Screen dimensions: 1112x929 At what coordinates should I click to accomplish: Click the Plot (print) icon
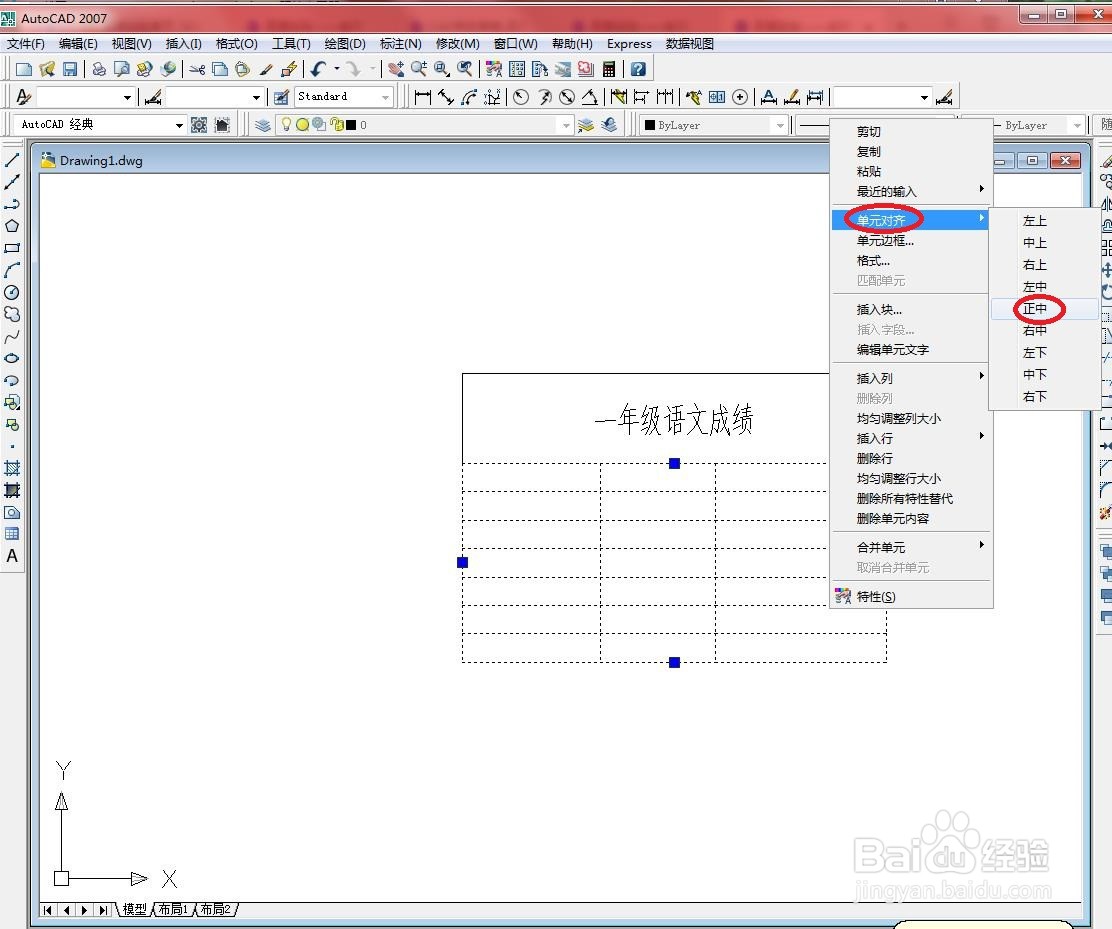(x=99, y=69)
